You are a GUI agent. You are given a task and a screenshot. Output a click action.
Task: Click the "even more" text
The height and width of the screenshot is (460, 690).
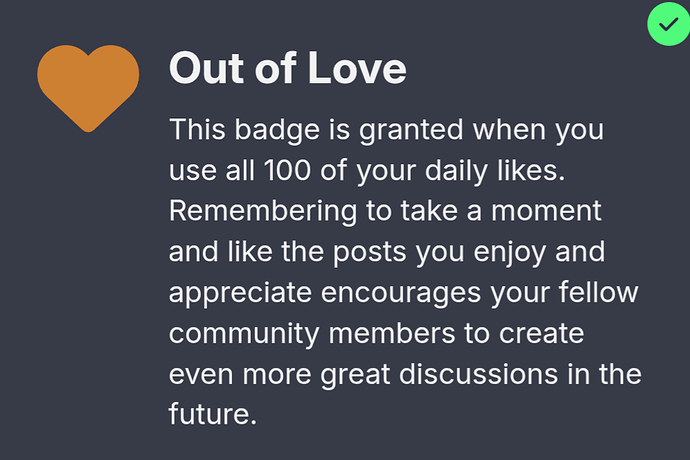[x=240, y=375]
